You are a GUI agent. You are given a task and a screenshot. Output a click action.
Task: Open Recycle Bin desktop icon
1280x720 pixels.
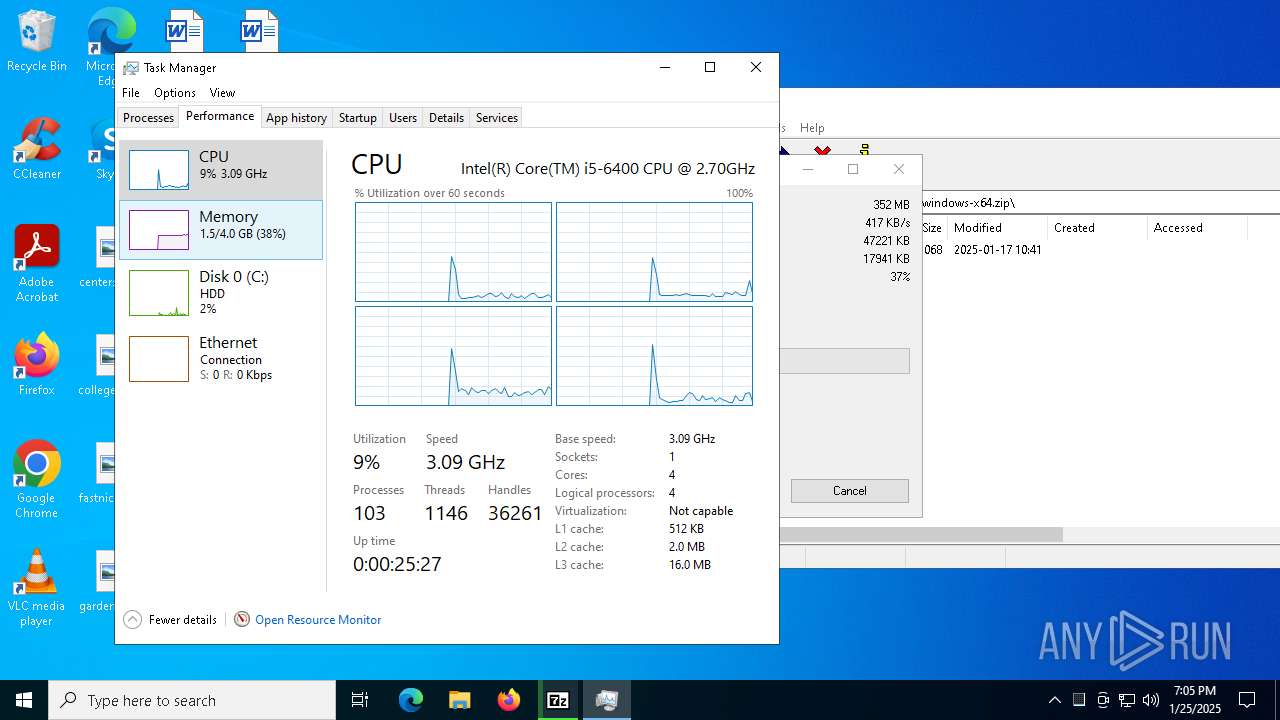[x=37, y=42]
